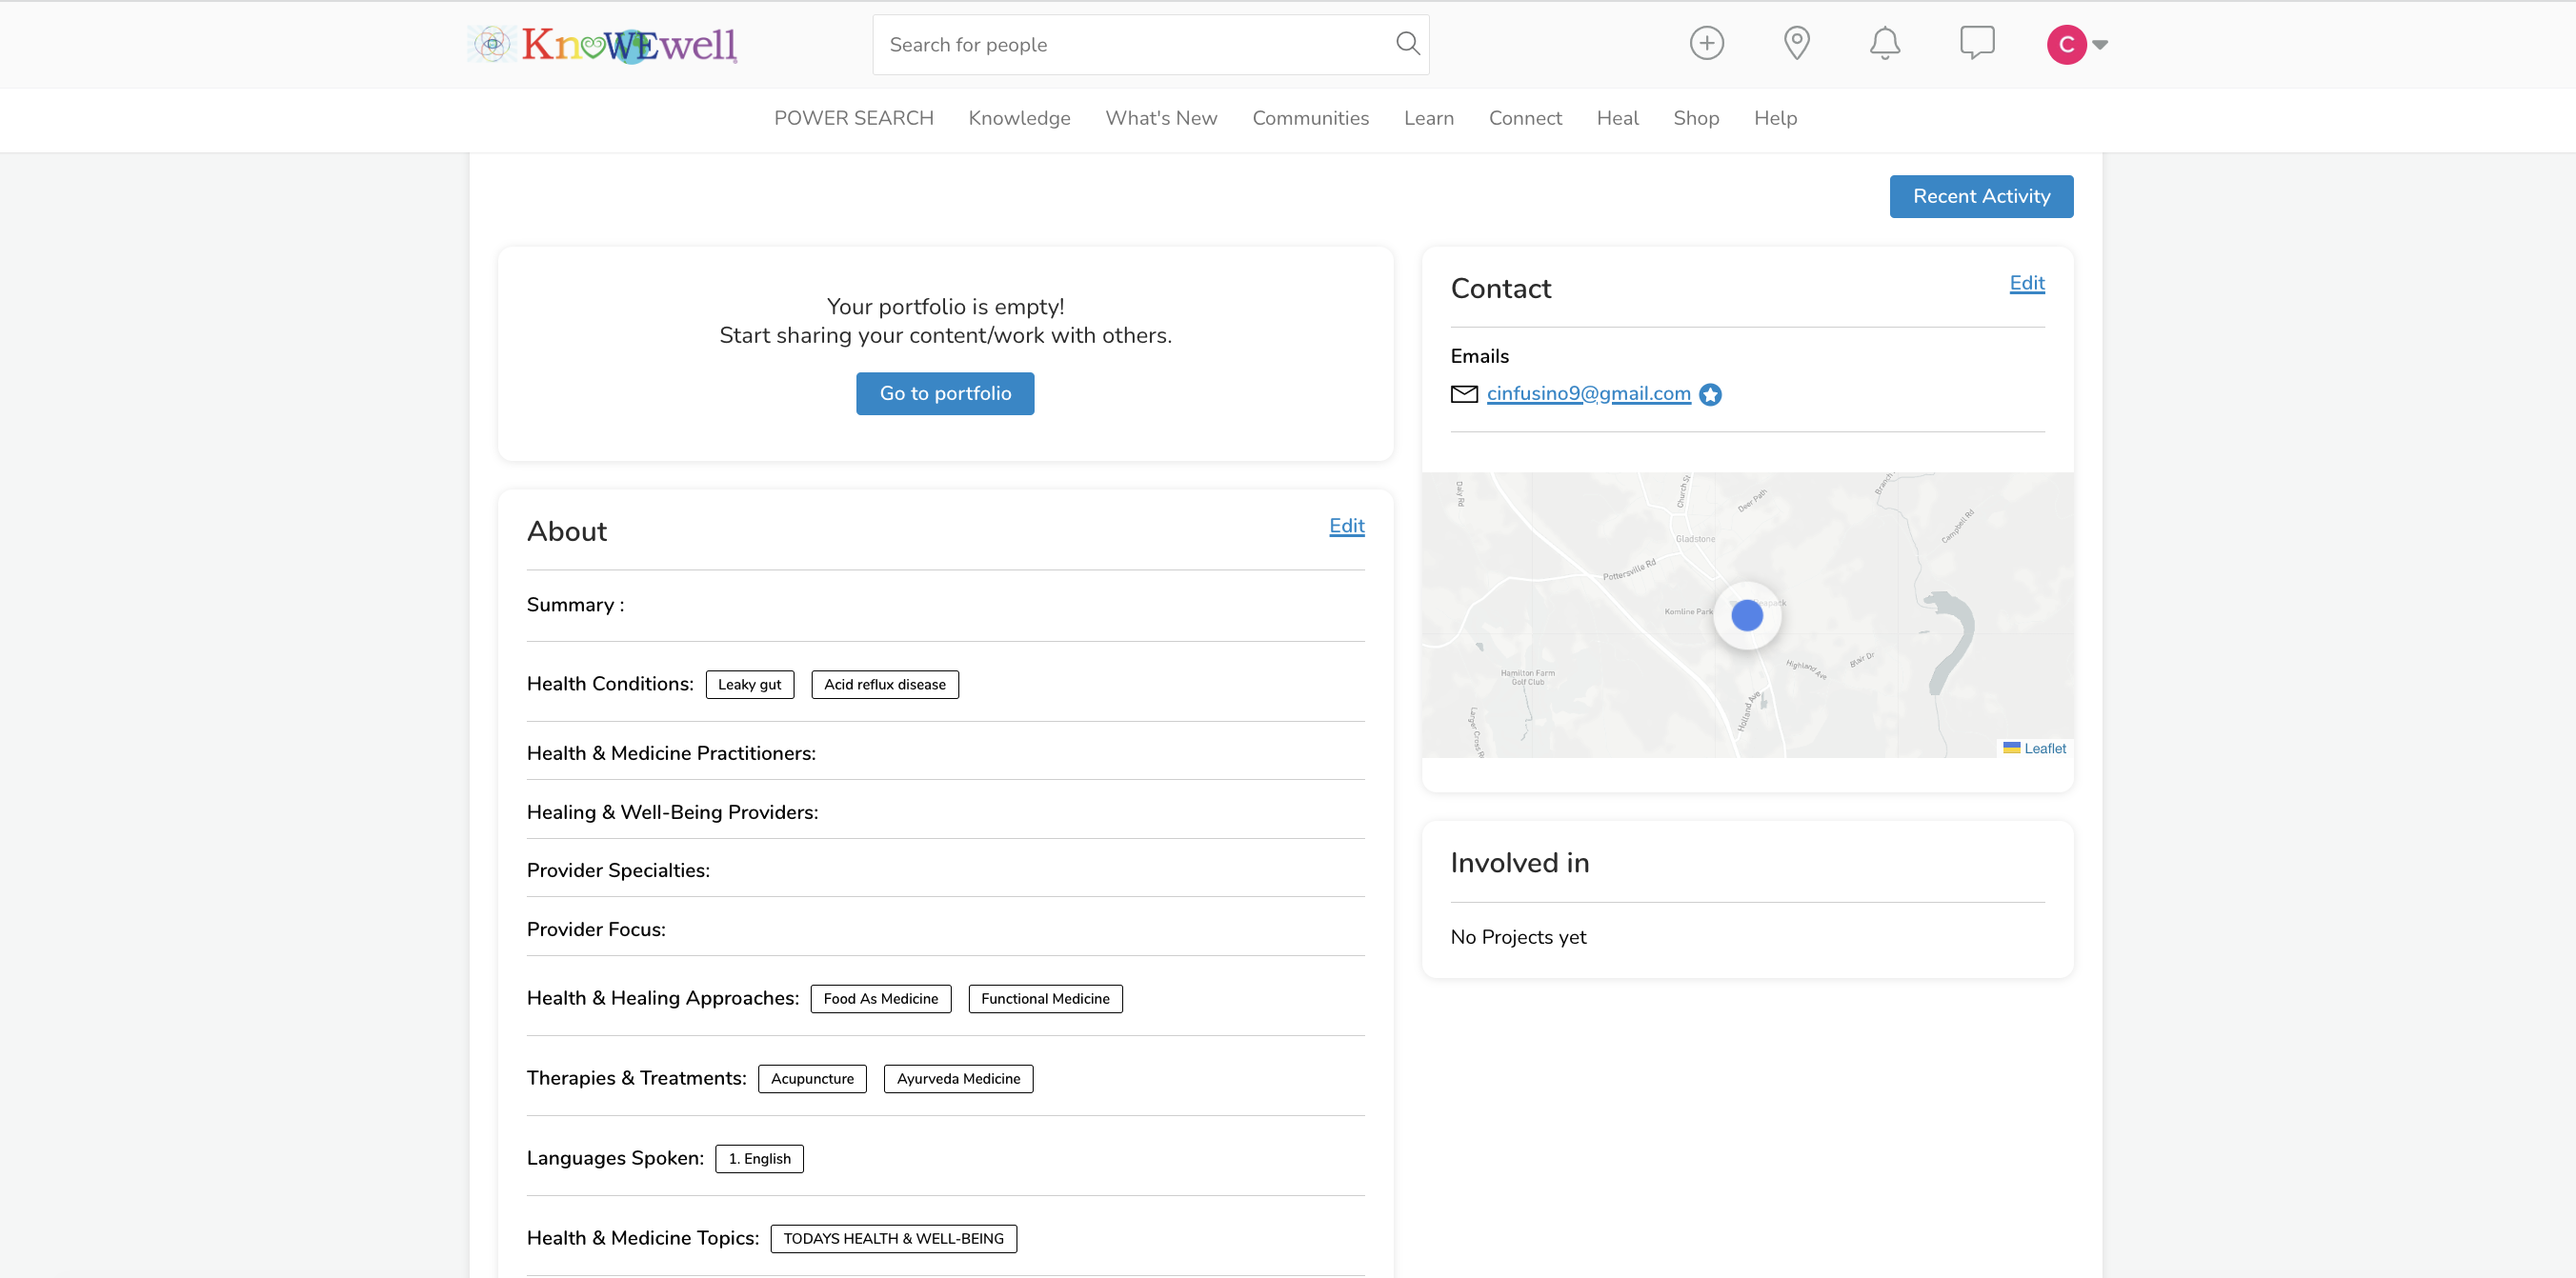Image resolution: width=2576 pixels, height=1278 pixels.
Task: Click the C profile avatar
Action: pos(2066,44)
